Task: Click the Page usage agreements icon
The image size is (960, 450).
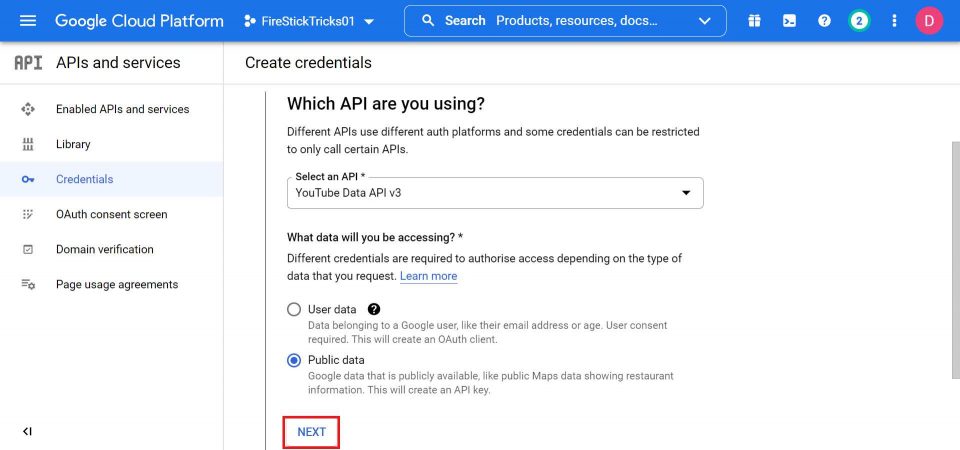Action: point(28,284)
